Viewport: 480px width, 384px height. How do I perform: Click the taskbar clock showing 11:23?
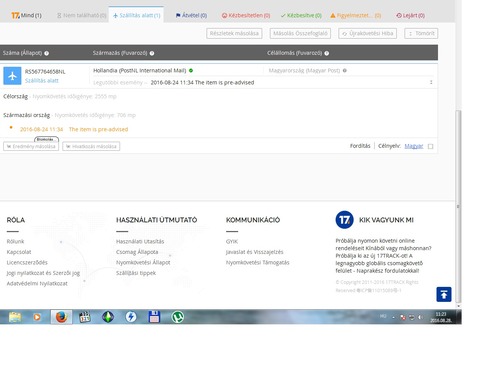pyautogui.click(x=441, y=317)
